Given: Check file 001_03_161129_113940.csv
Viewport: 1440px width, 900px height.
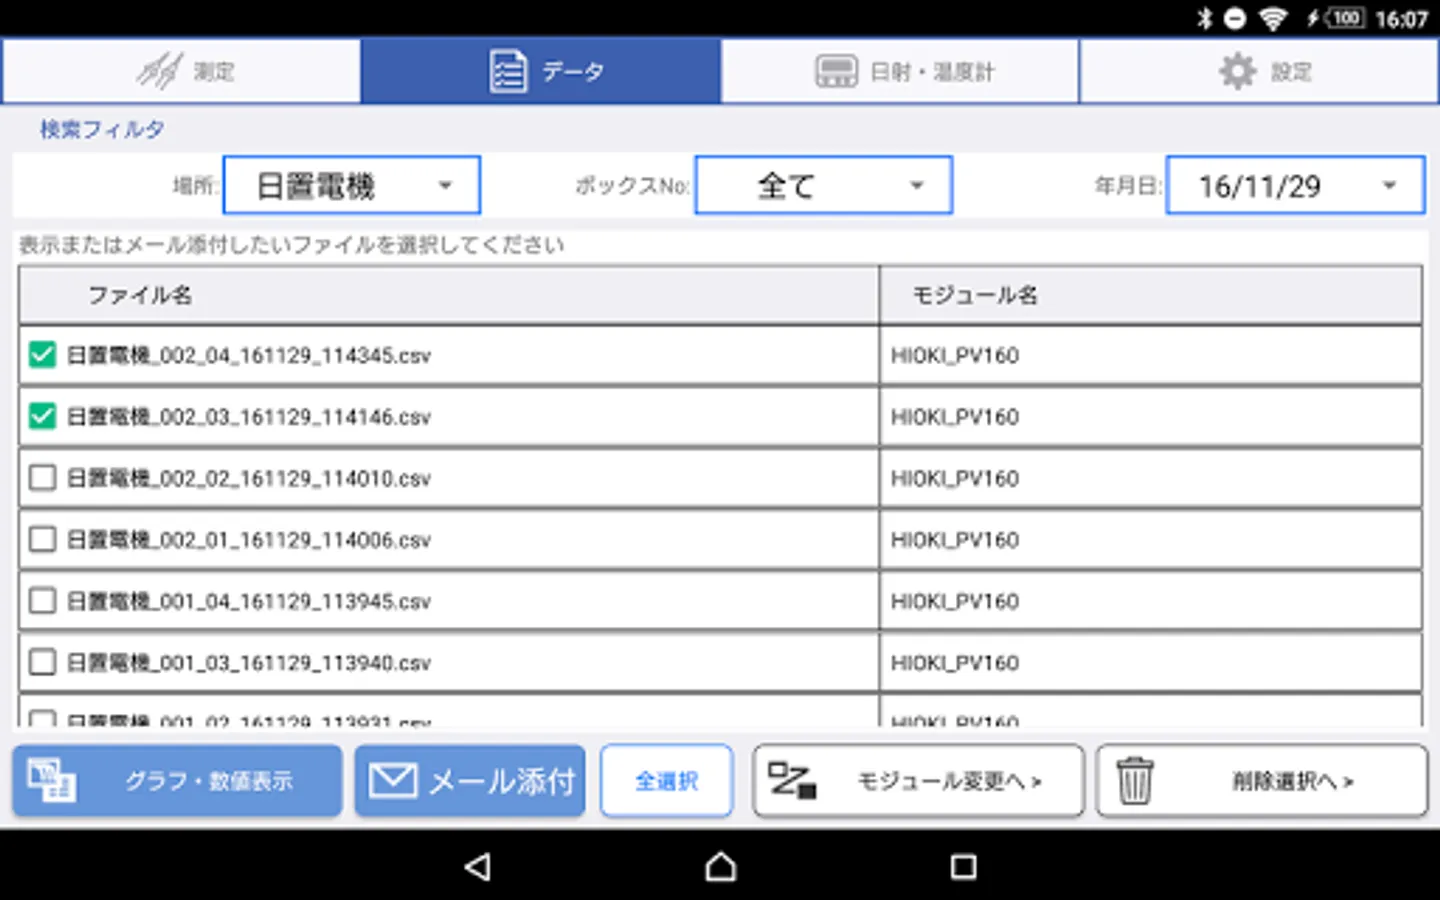Looking at the screenshot, I should (x=42, y=662).
